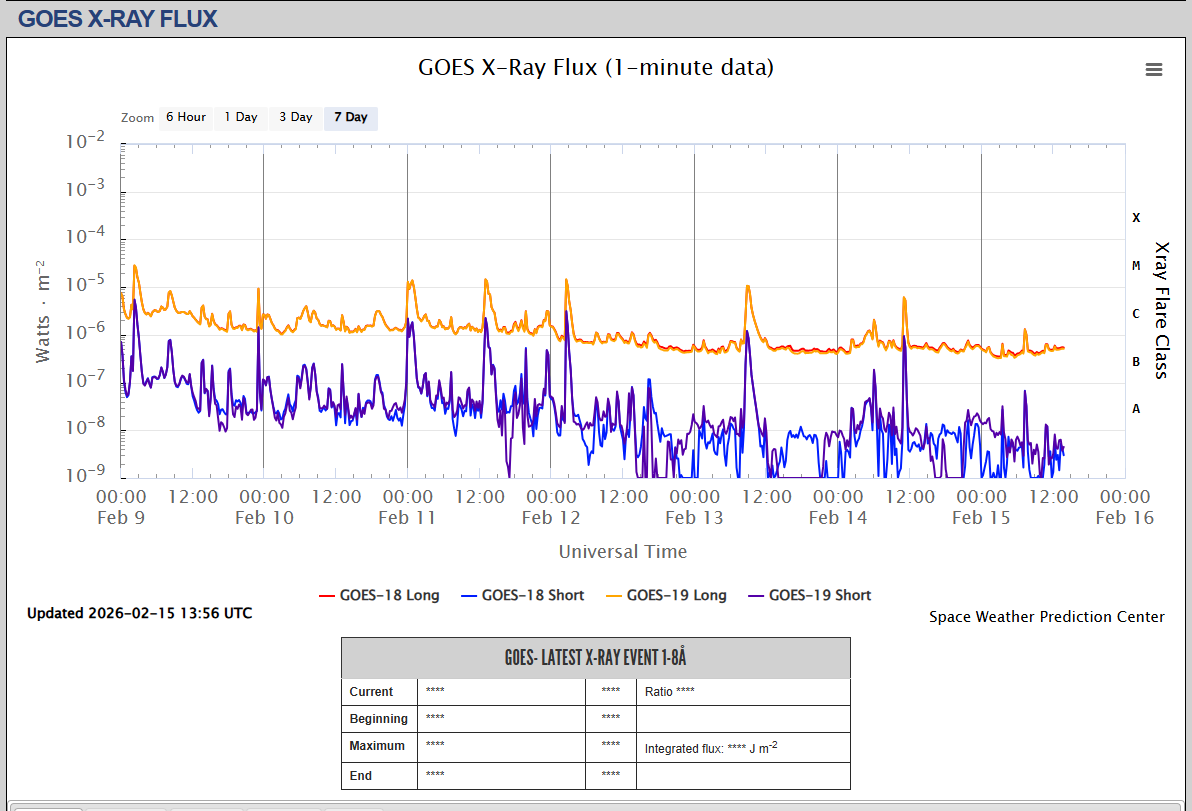Screen dimensions: 1192x811
Task: Set zoom to 6 Hour
Action: point(186,118)
